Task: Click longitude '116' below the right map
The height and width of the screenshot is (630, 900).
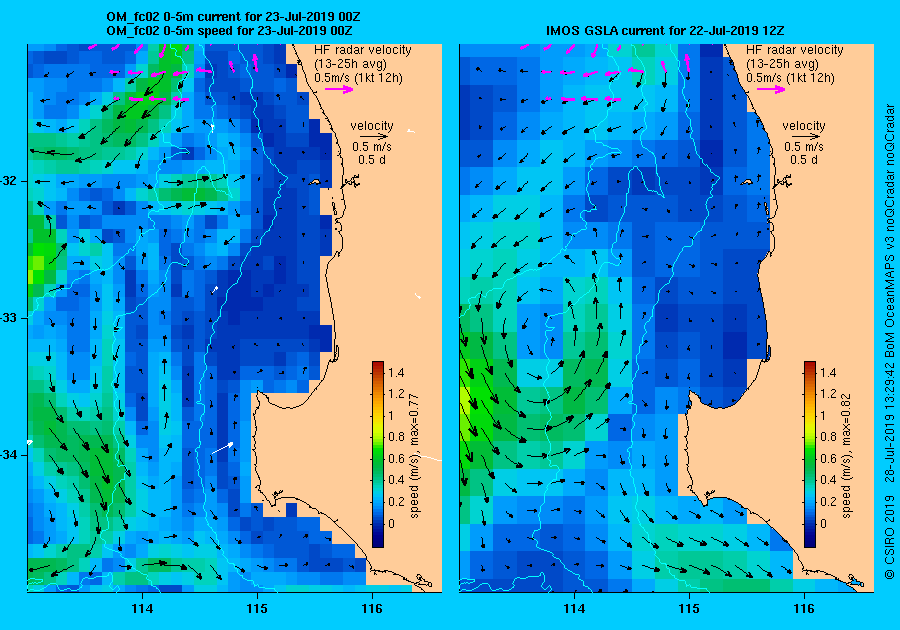Action: 804,609
